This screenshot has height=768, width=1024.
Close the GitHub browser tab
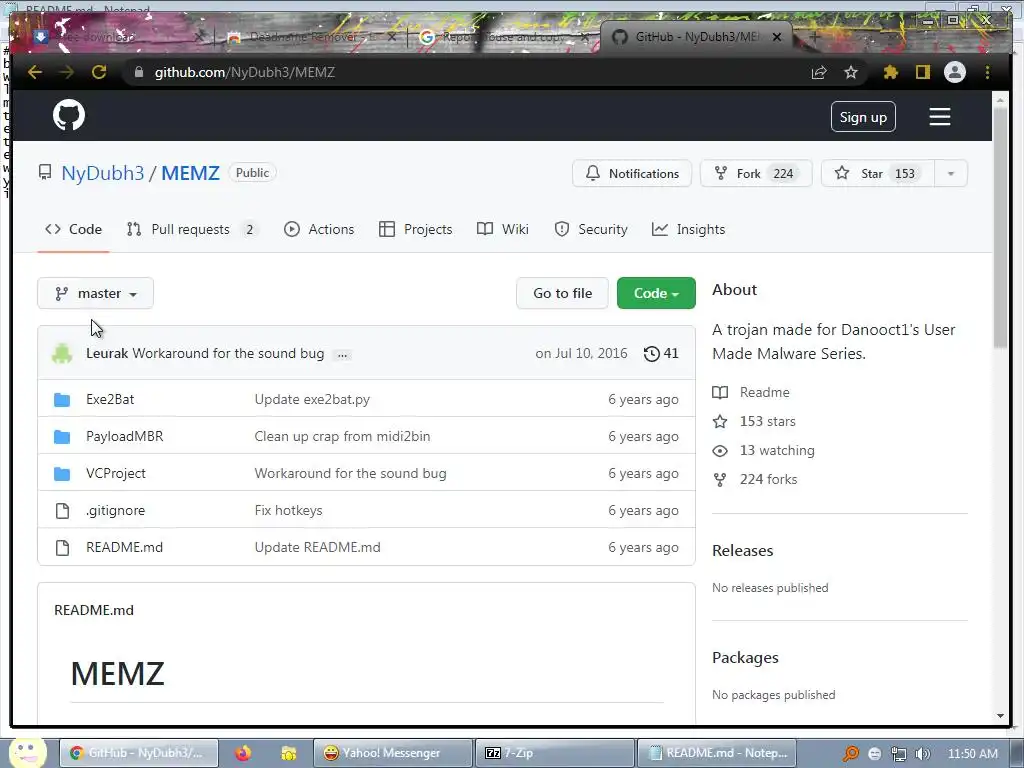(x=777, y=37)
